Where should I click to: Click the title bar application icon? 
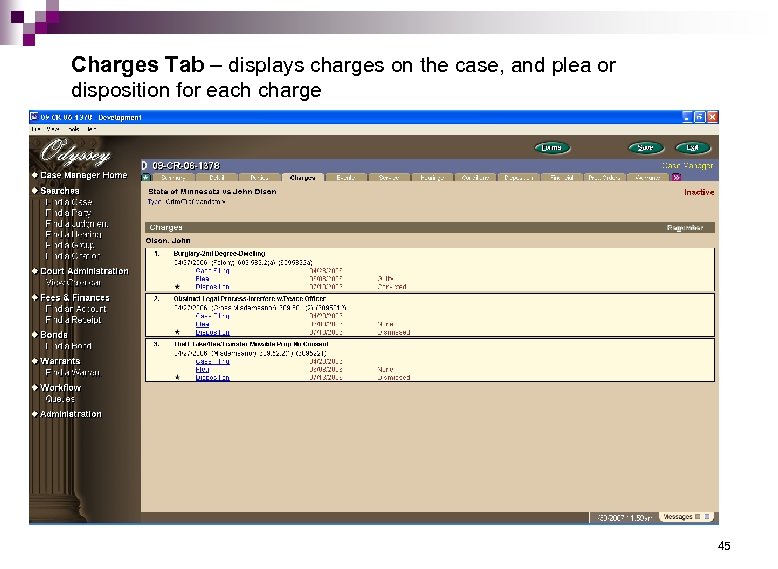pyautogui.click(x=34, y=117)
